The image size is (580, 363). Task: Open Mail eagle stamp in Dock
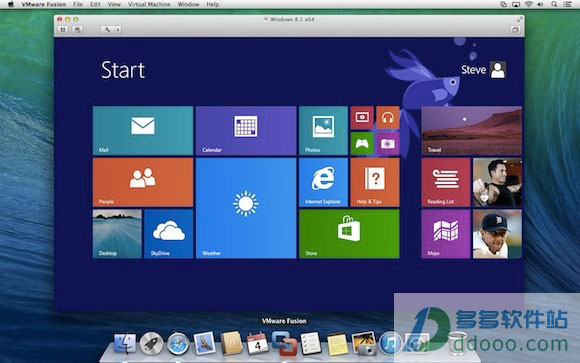(x=204, y=343)
